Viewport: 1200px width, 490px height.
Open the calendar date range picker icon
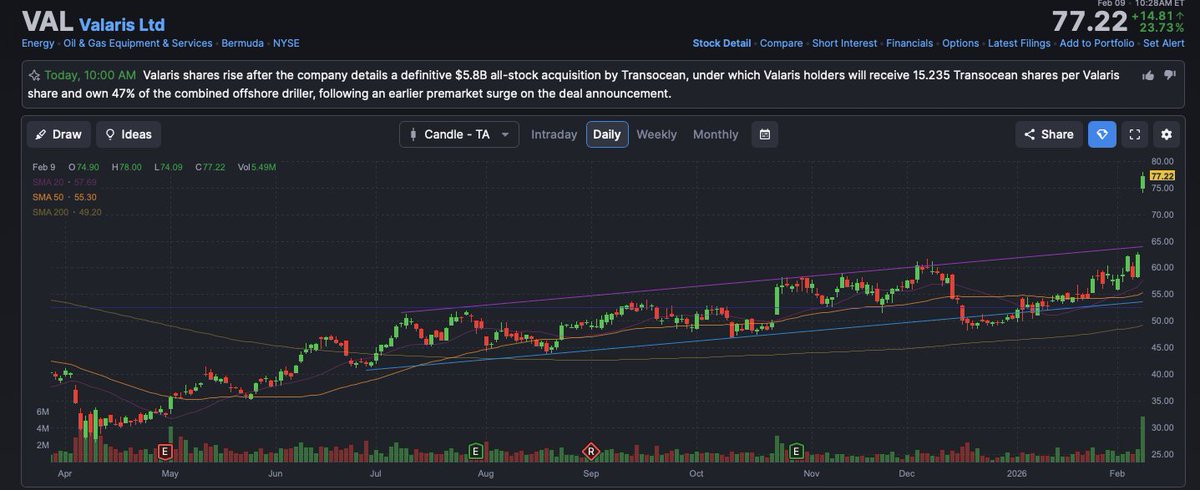coord(764,134)
